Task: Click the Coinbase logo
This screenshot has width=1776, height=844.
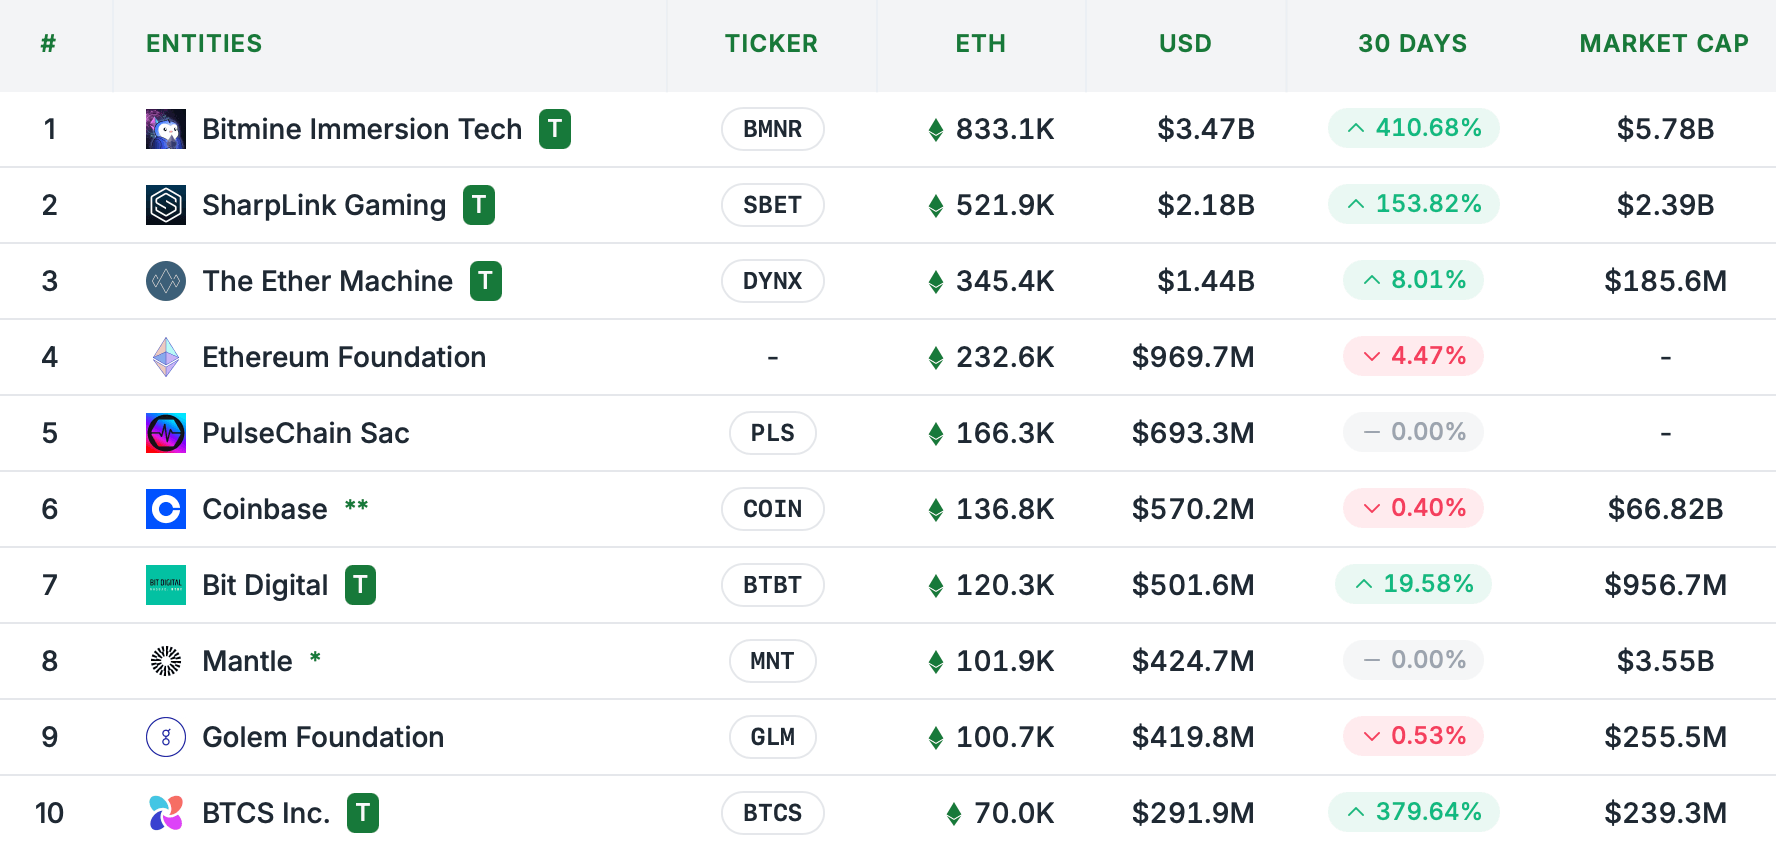Action: point(166,508)
